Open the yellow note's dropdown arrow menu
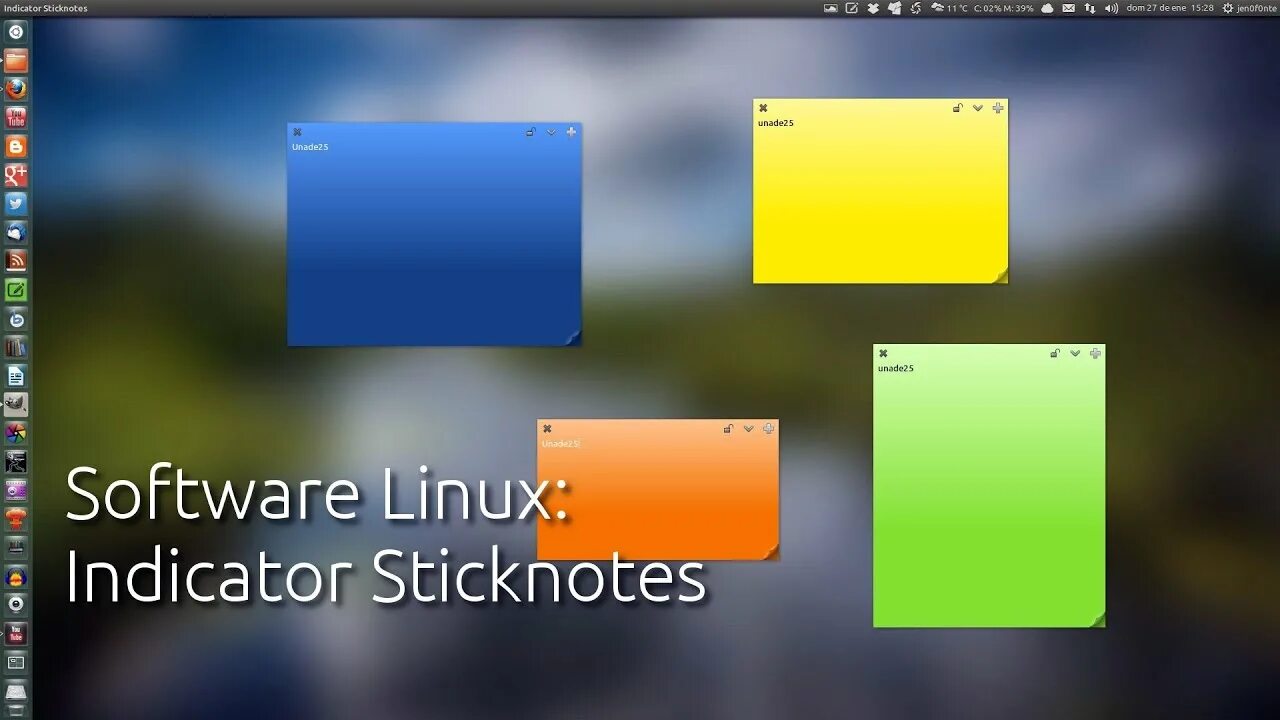1280x720 pixels. tap(978, 108)
